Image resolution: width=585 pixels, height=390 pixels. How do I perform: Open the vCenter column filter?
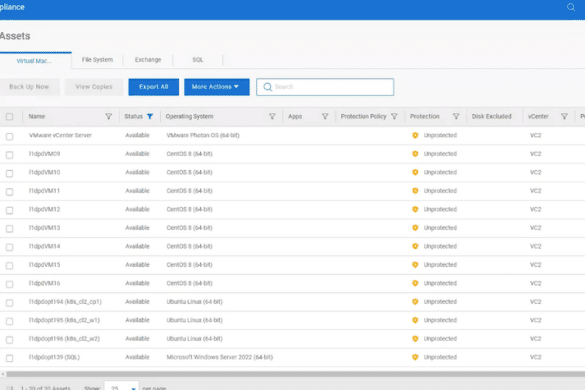[564, 116]
